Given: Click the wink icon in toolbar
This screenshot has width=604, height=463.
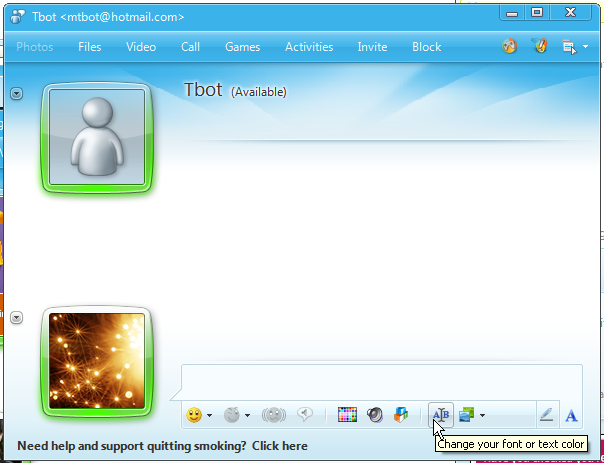Looking at the screenshot, I should 231,415.
